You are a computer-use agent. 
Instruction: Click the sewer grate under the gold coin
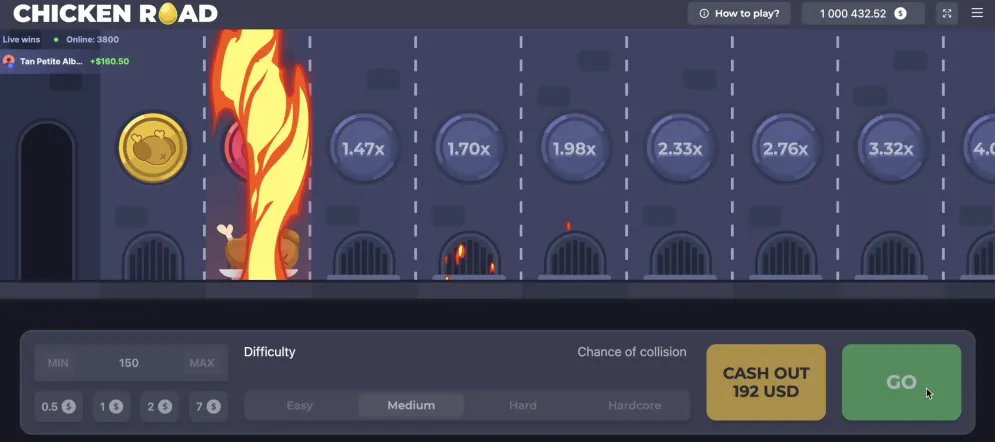point(153,255)
